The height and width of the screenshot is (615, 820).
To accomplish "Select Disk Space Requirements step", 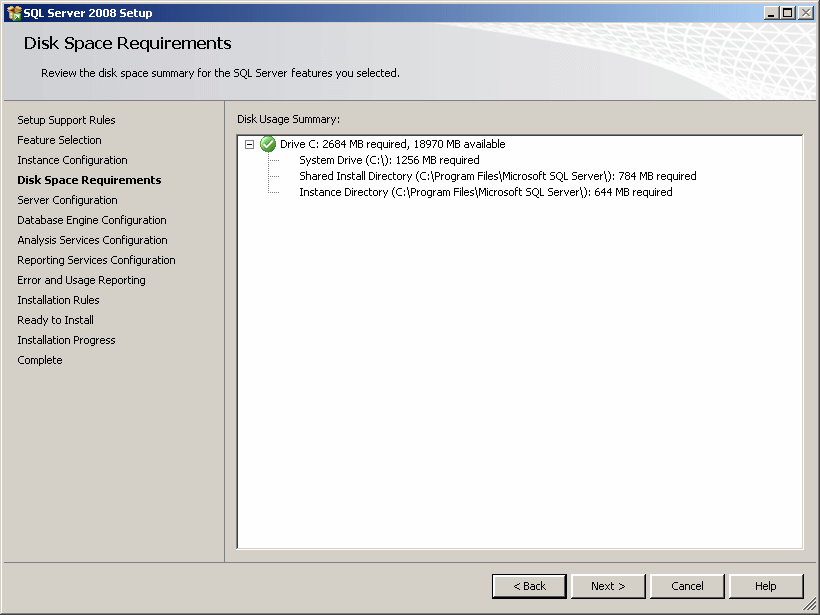I will pyautogui.click(x=89, y=180).
